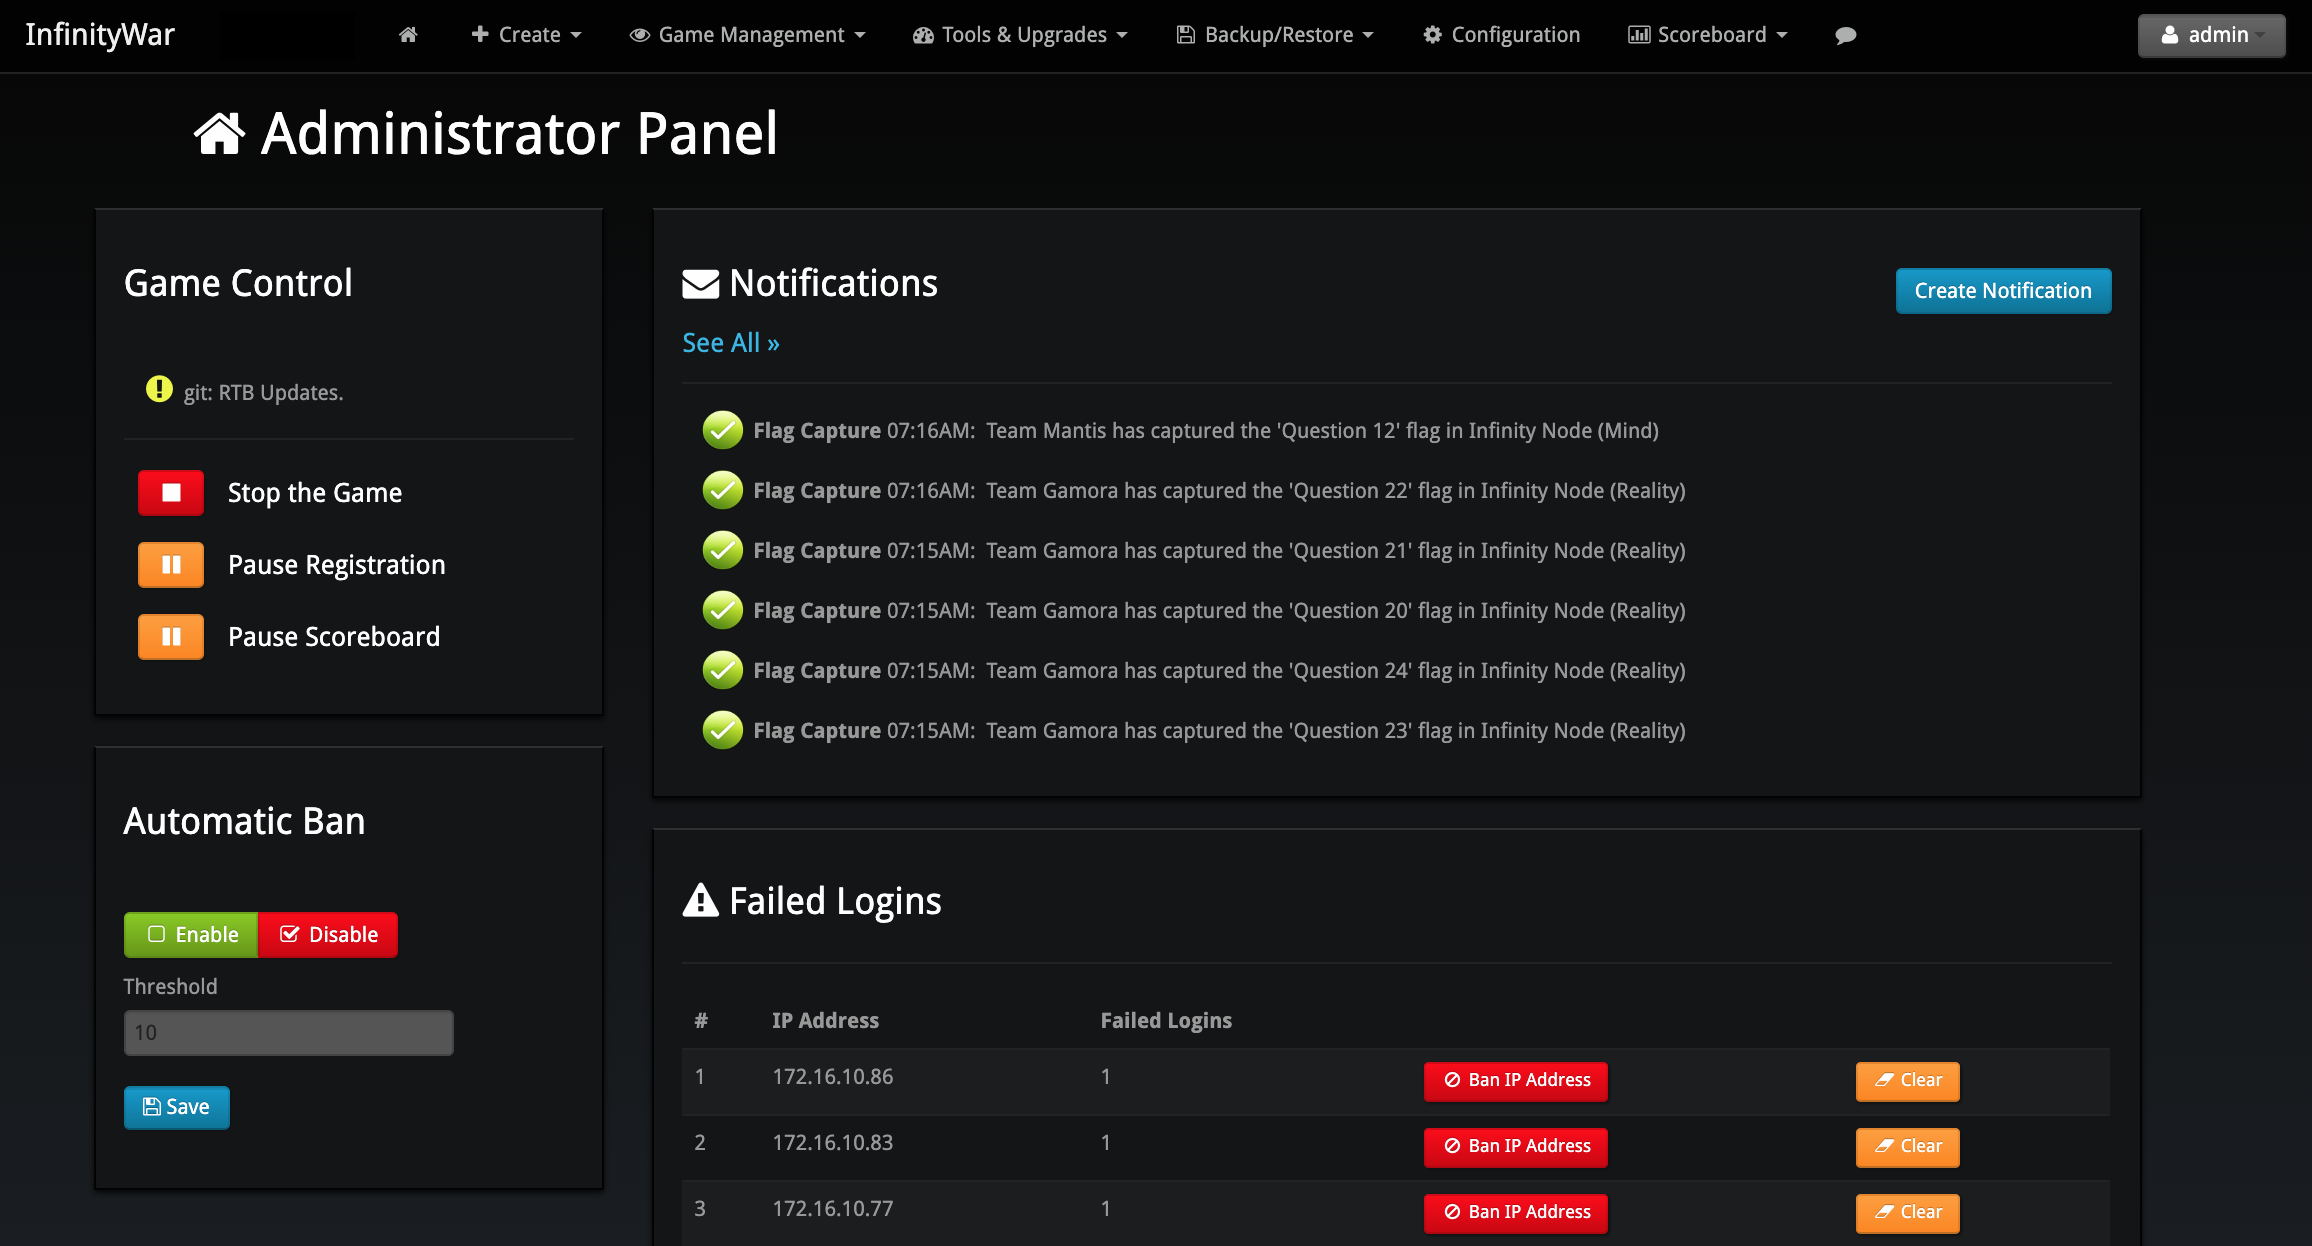
Task: Open the Tools & Upgrades menu
Action: (x=1019, y=34)
